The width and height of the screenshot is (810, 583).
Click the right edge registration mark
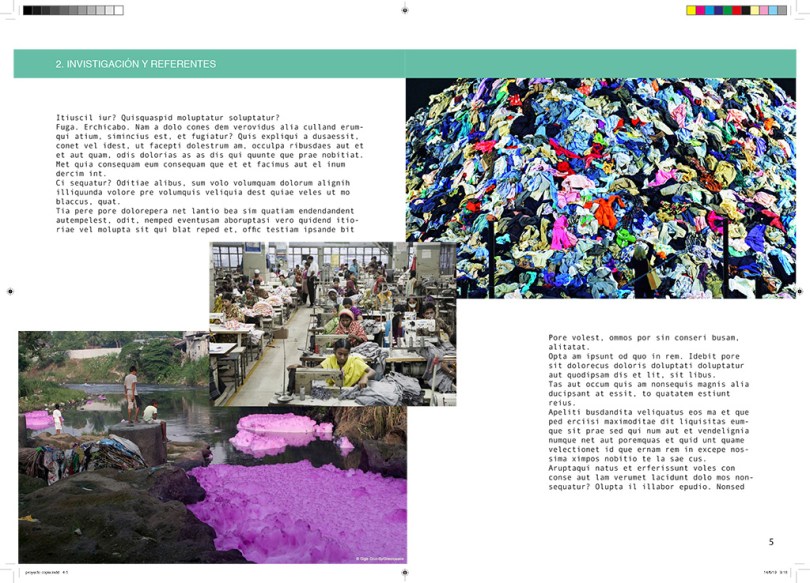point(800,291)
